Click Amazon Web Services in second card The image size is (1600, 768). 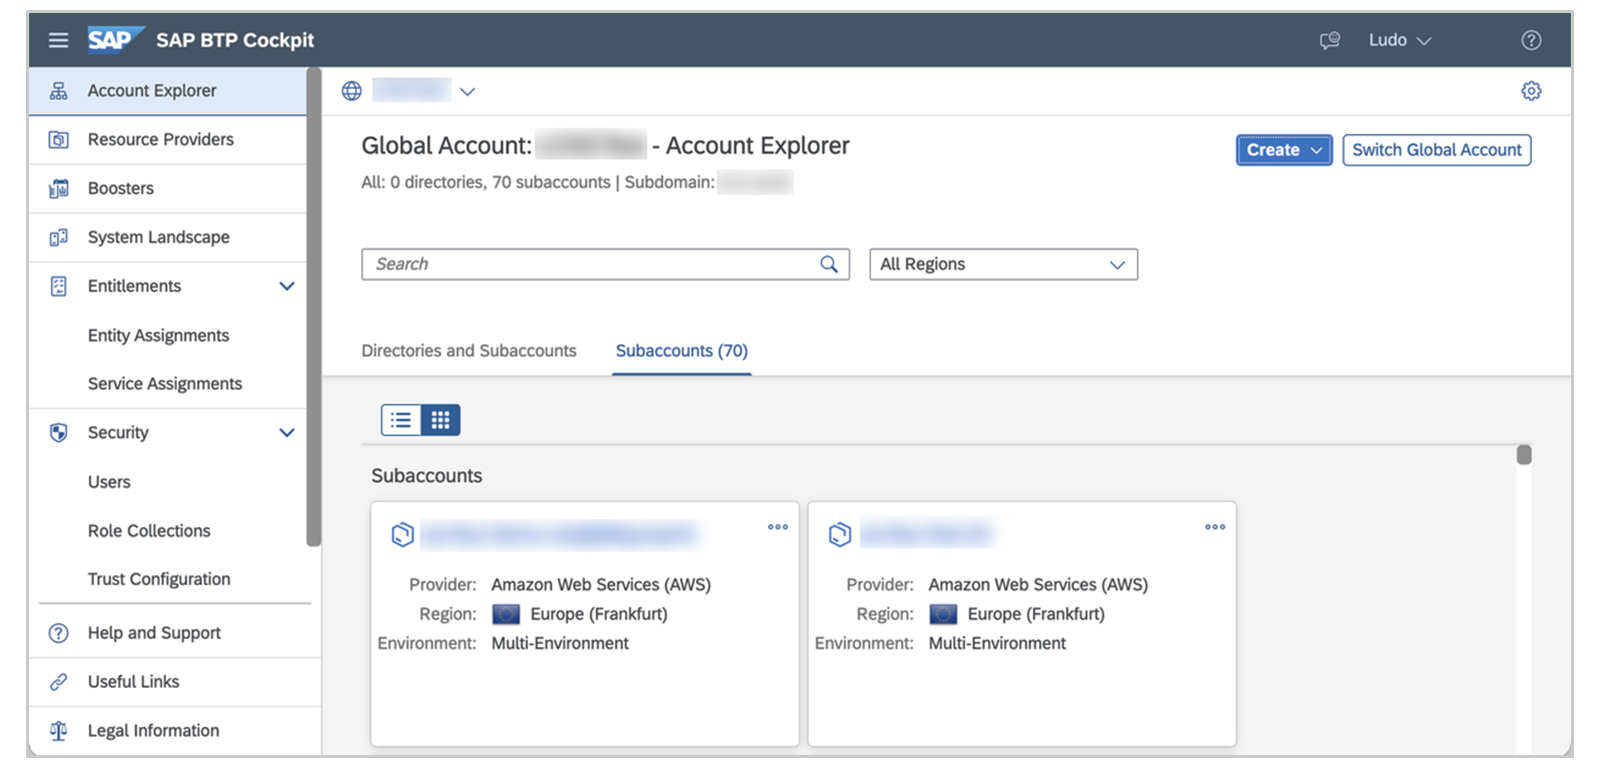coord(1038,585)
